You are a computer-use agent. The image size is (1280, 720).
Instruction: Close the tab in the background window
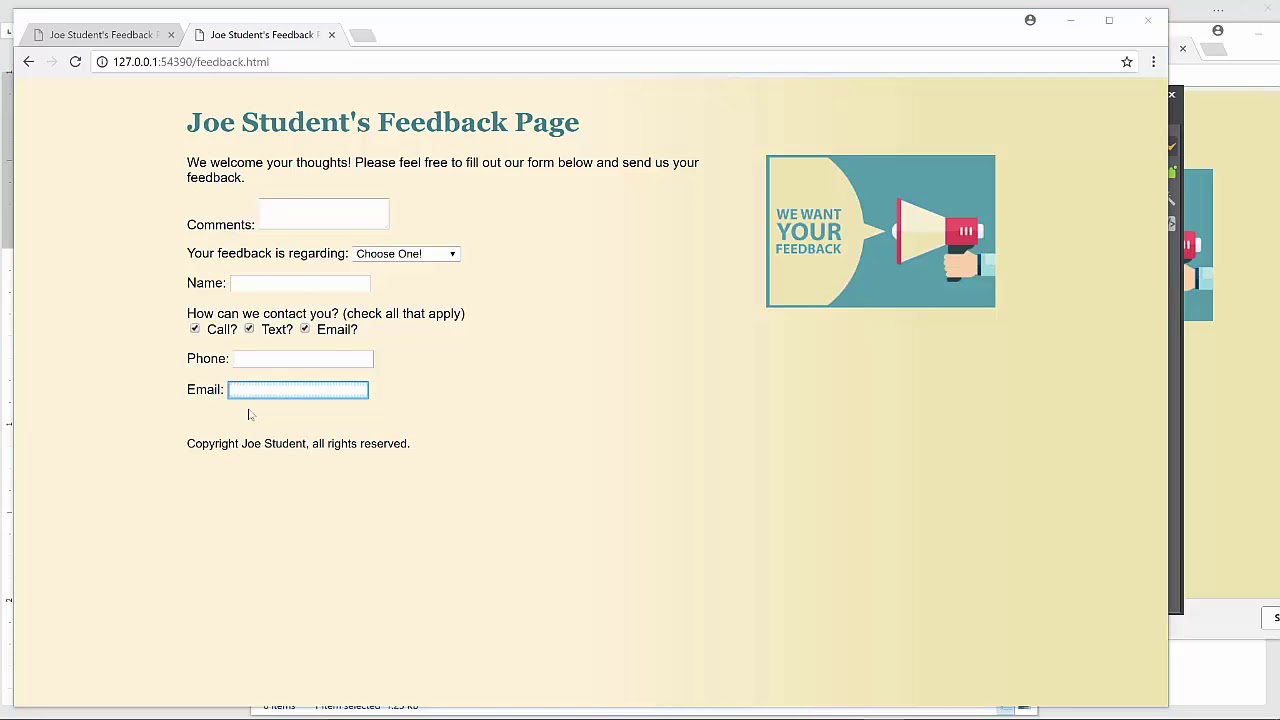point(1183,48)
